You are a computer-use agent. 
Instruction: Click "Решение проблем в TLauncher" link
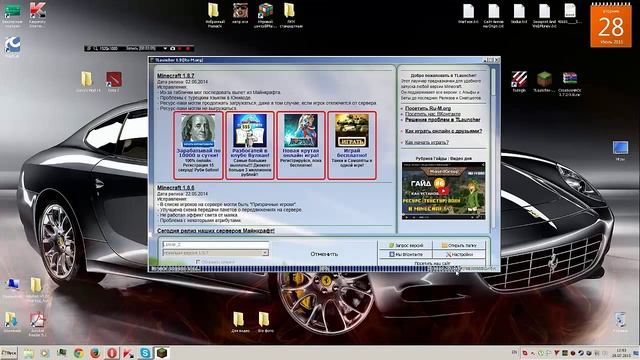coord(442,120)
